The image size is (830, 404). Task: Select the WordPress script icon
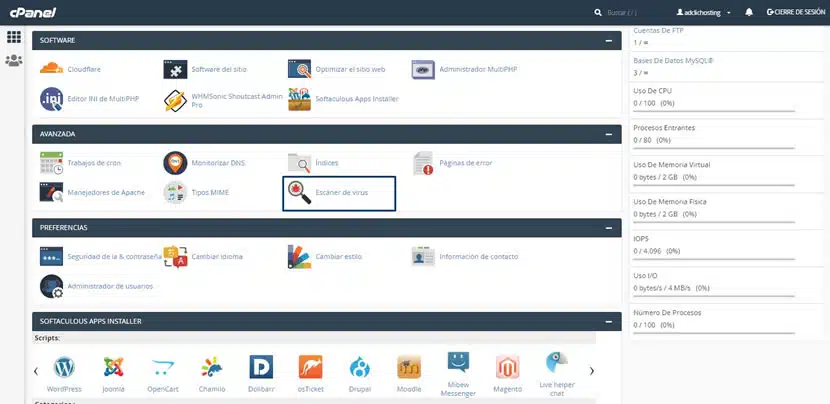point(65,367)
